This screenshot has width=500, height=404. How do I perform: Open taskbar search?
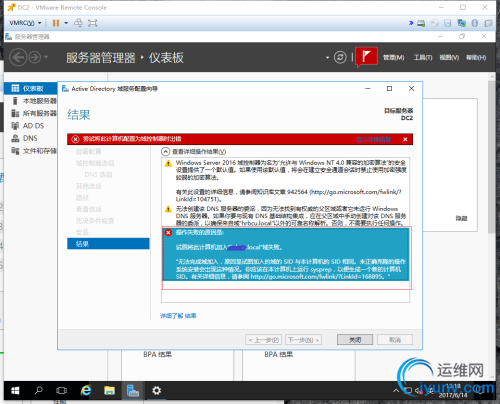[39, 390]
